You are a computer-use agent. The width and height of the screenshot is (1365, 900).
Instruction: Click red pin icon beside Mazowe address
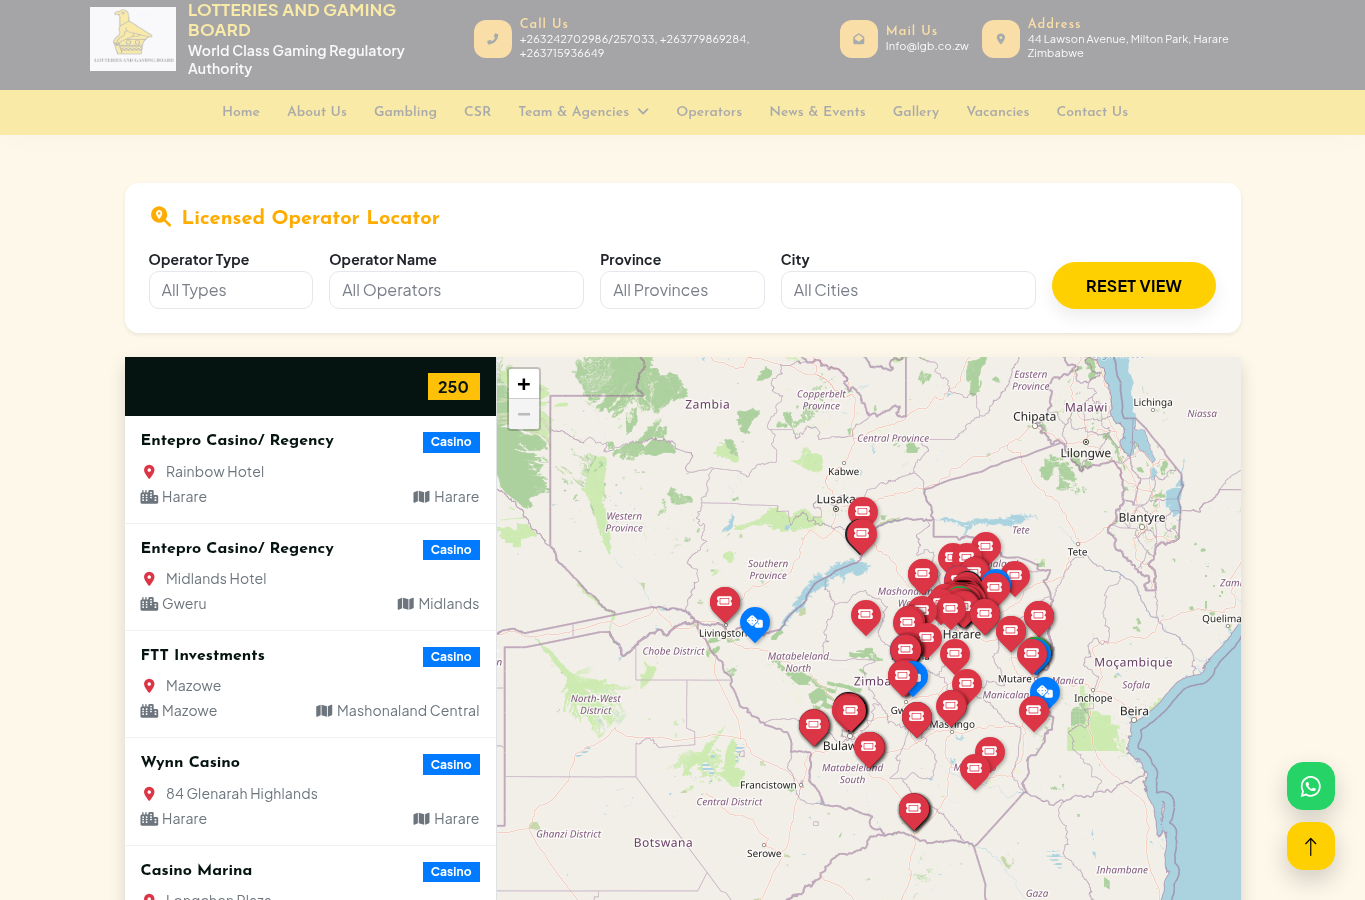click(149, 686)
